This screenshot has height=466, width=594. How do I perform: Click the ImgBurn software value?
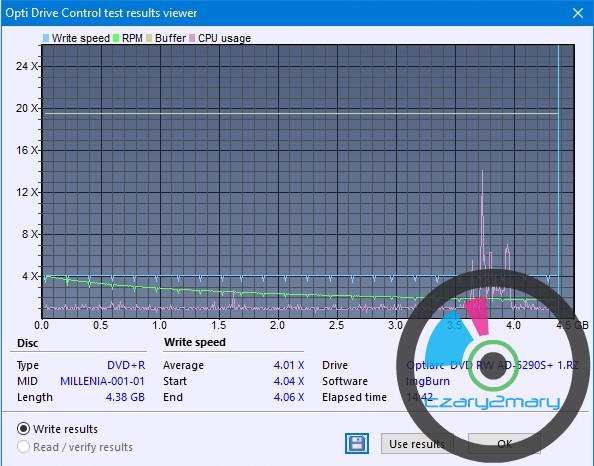tap(428, 381)
